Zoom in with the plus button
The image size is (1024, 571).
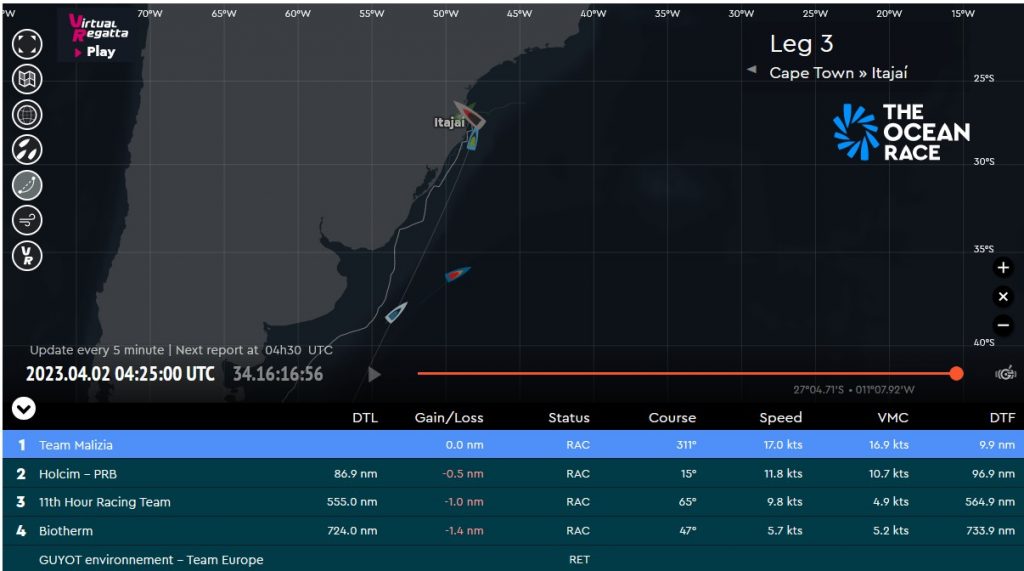[x=1003, y=268]
